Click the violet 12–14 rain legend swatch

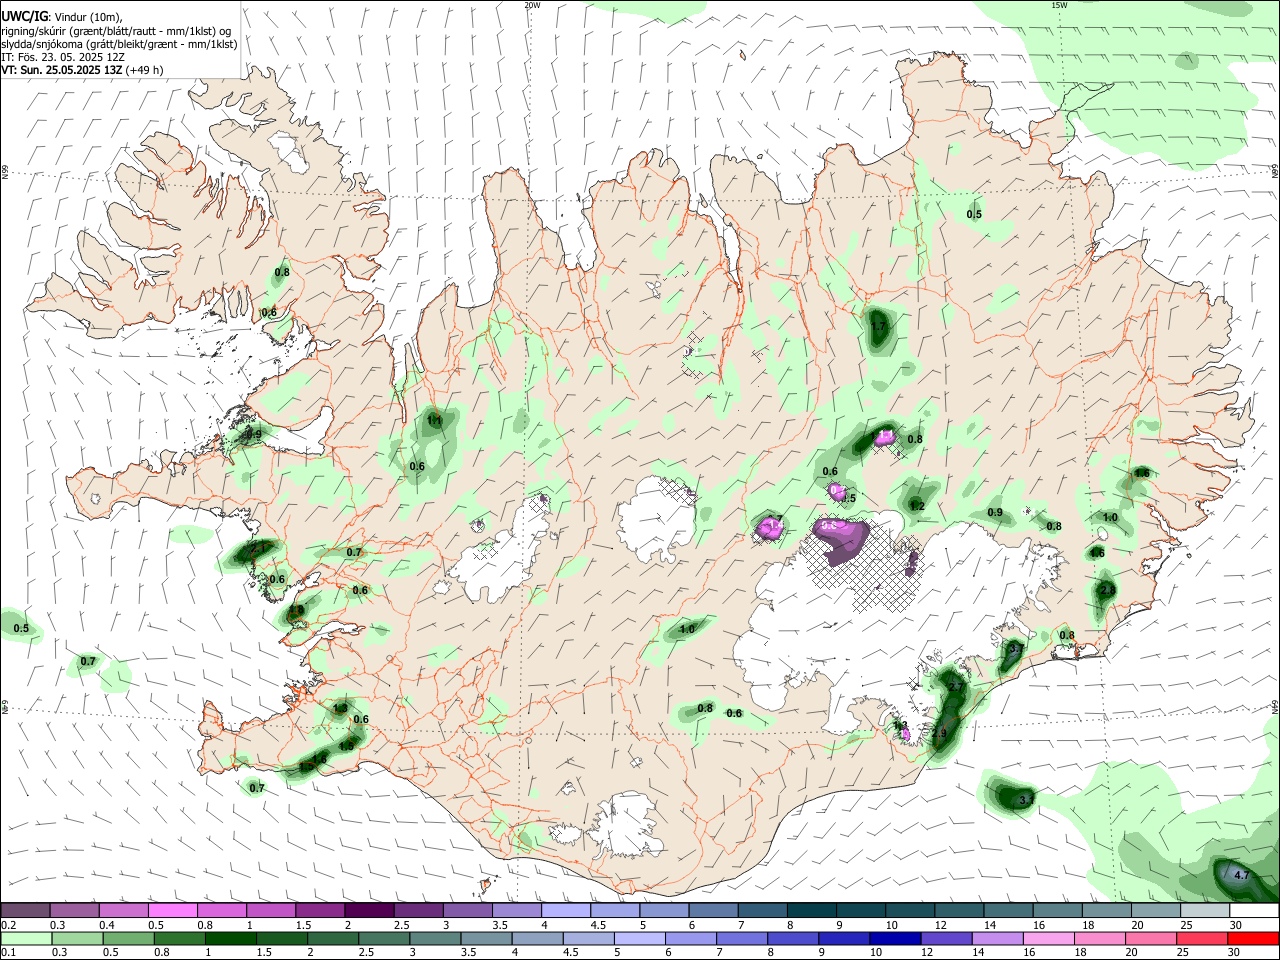[x=946, y=938]
